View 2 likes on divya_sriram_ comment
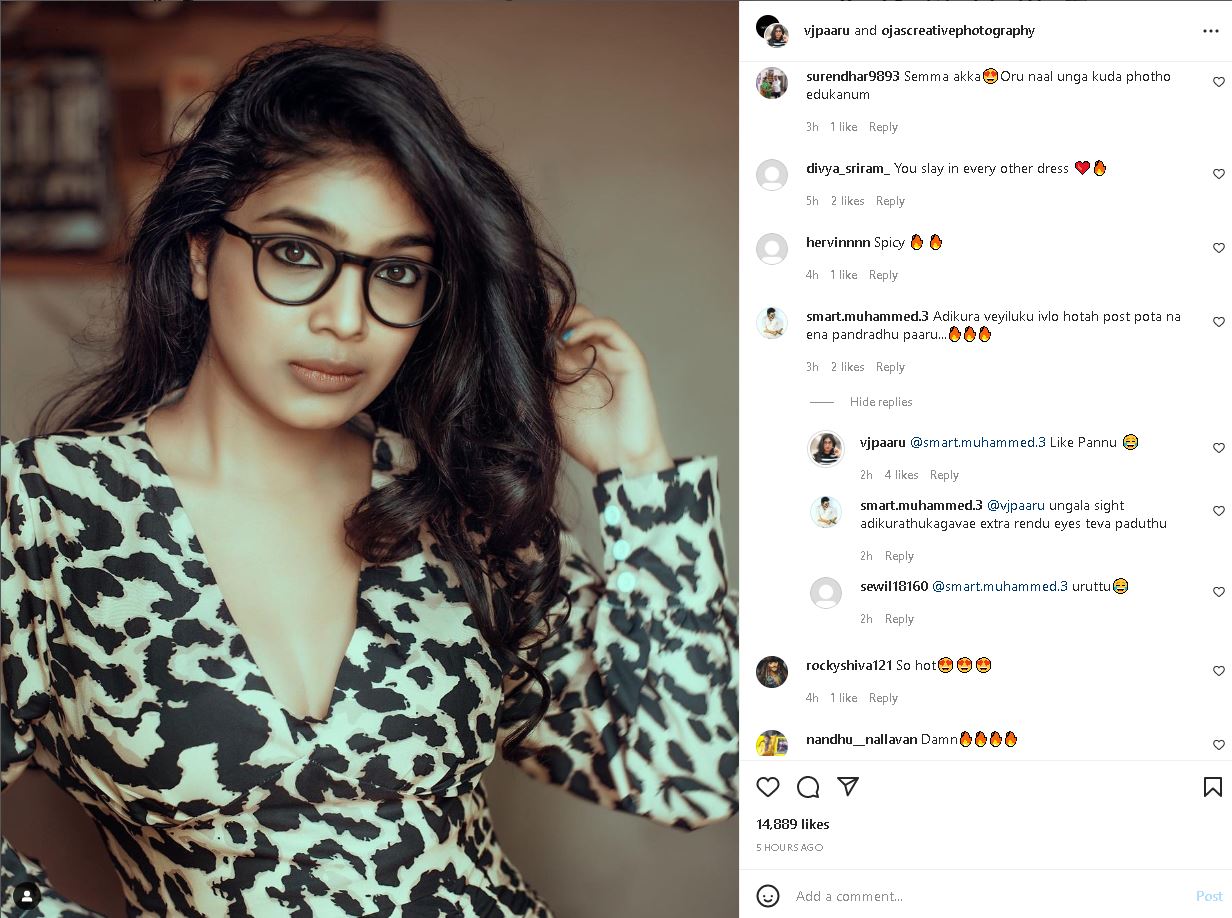Image resolution: width=1232 pixels, height=918 pixels. (x=847, y=201)
